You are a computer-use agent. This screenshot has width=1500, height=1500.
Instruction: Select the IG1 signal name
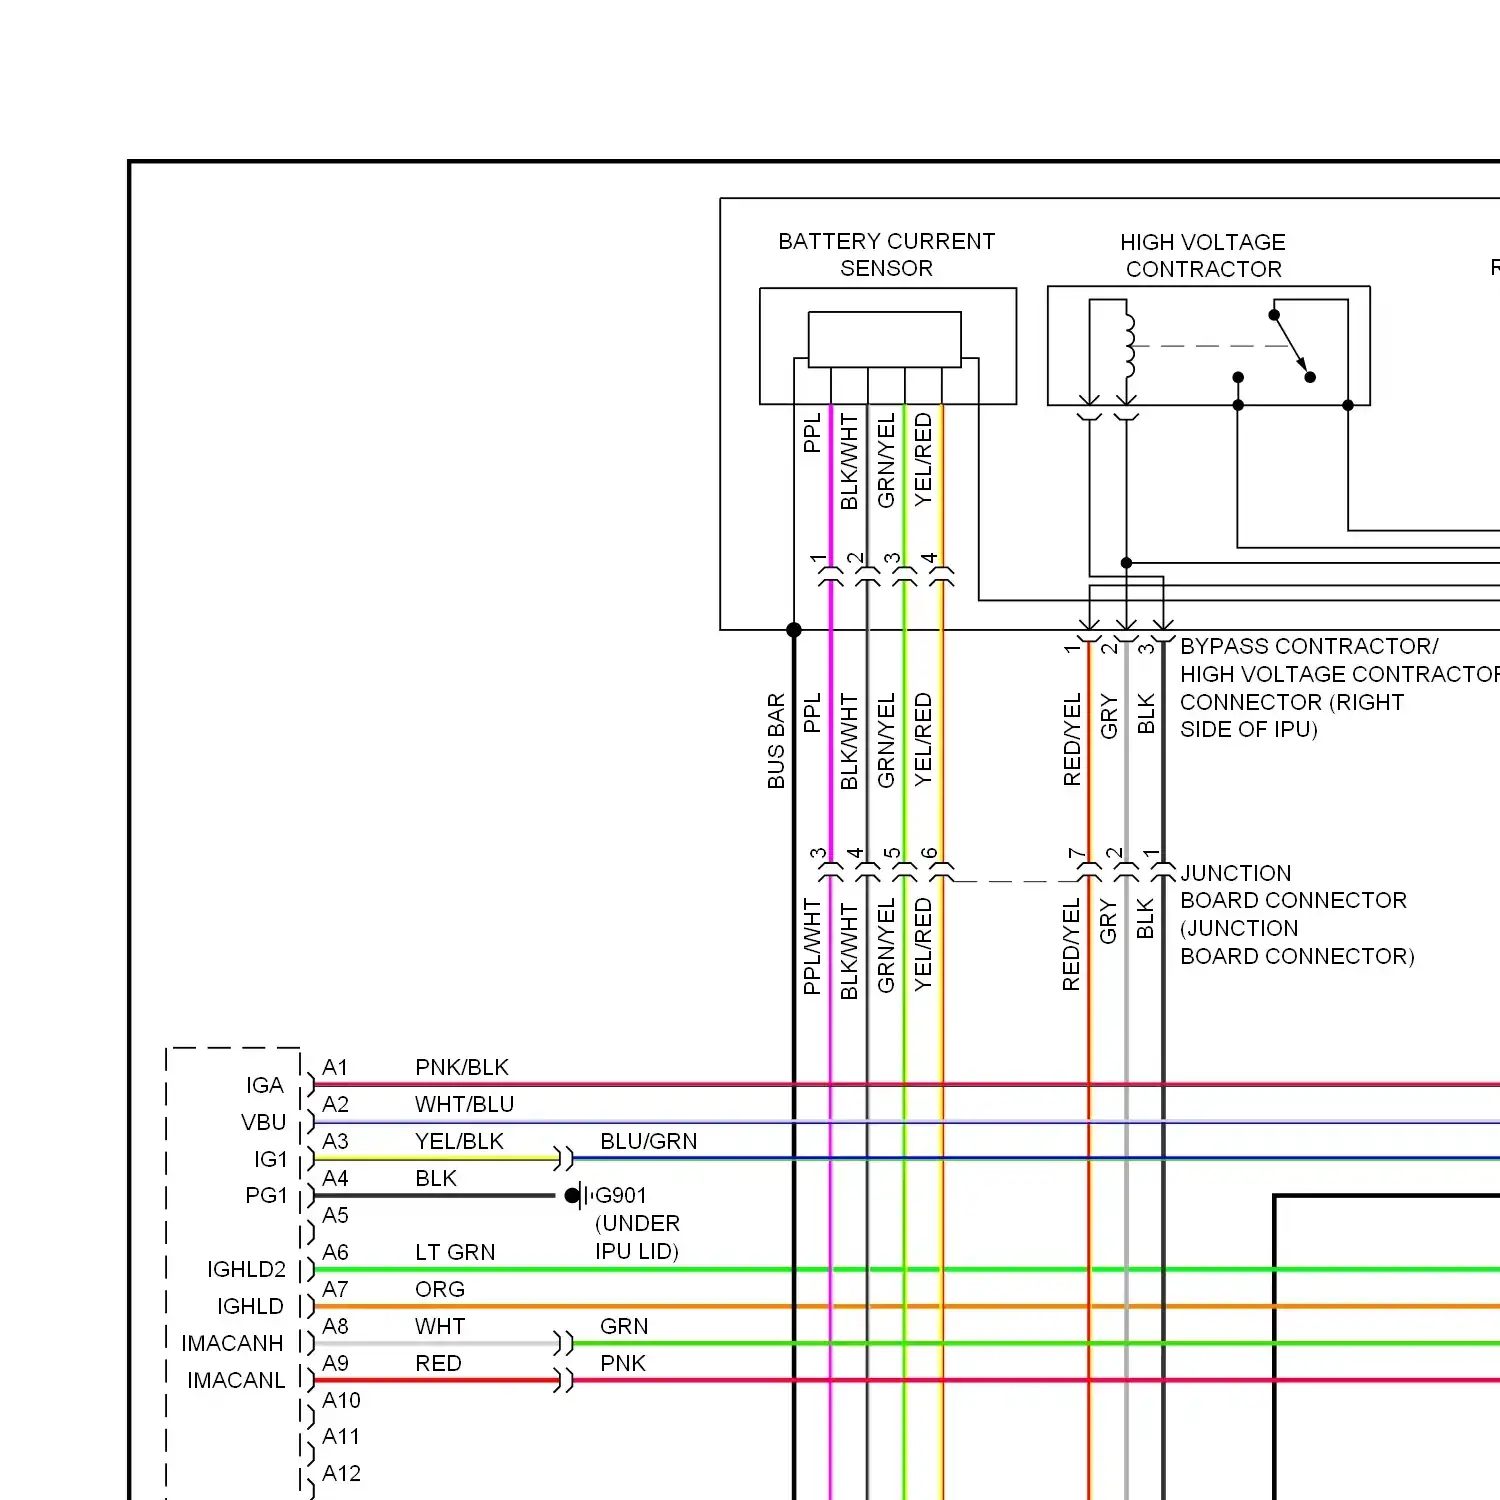[270, 1159]
